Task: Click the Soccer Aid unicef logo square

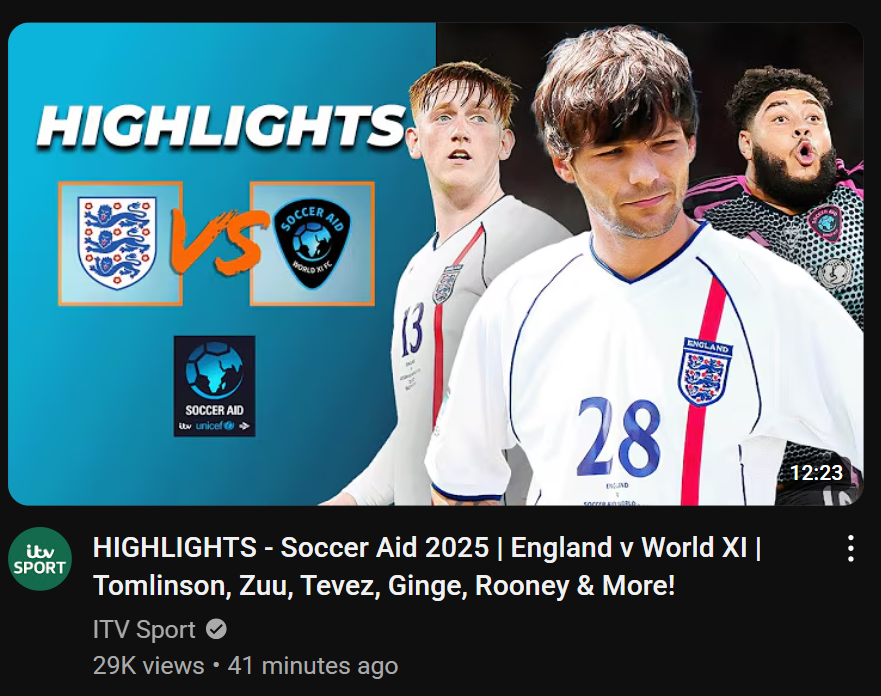Action: [x=215, y=386]
